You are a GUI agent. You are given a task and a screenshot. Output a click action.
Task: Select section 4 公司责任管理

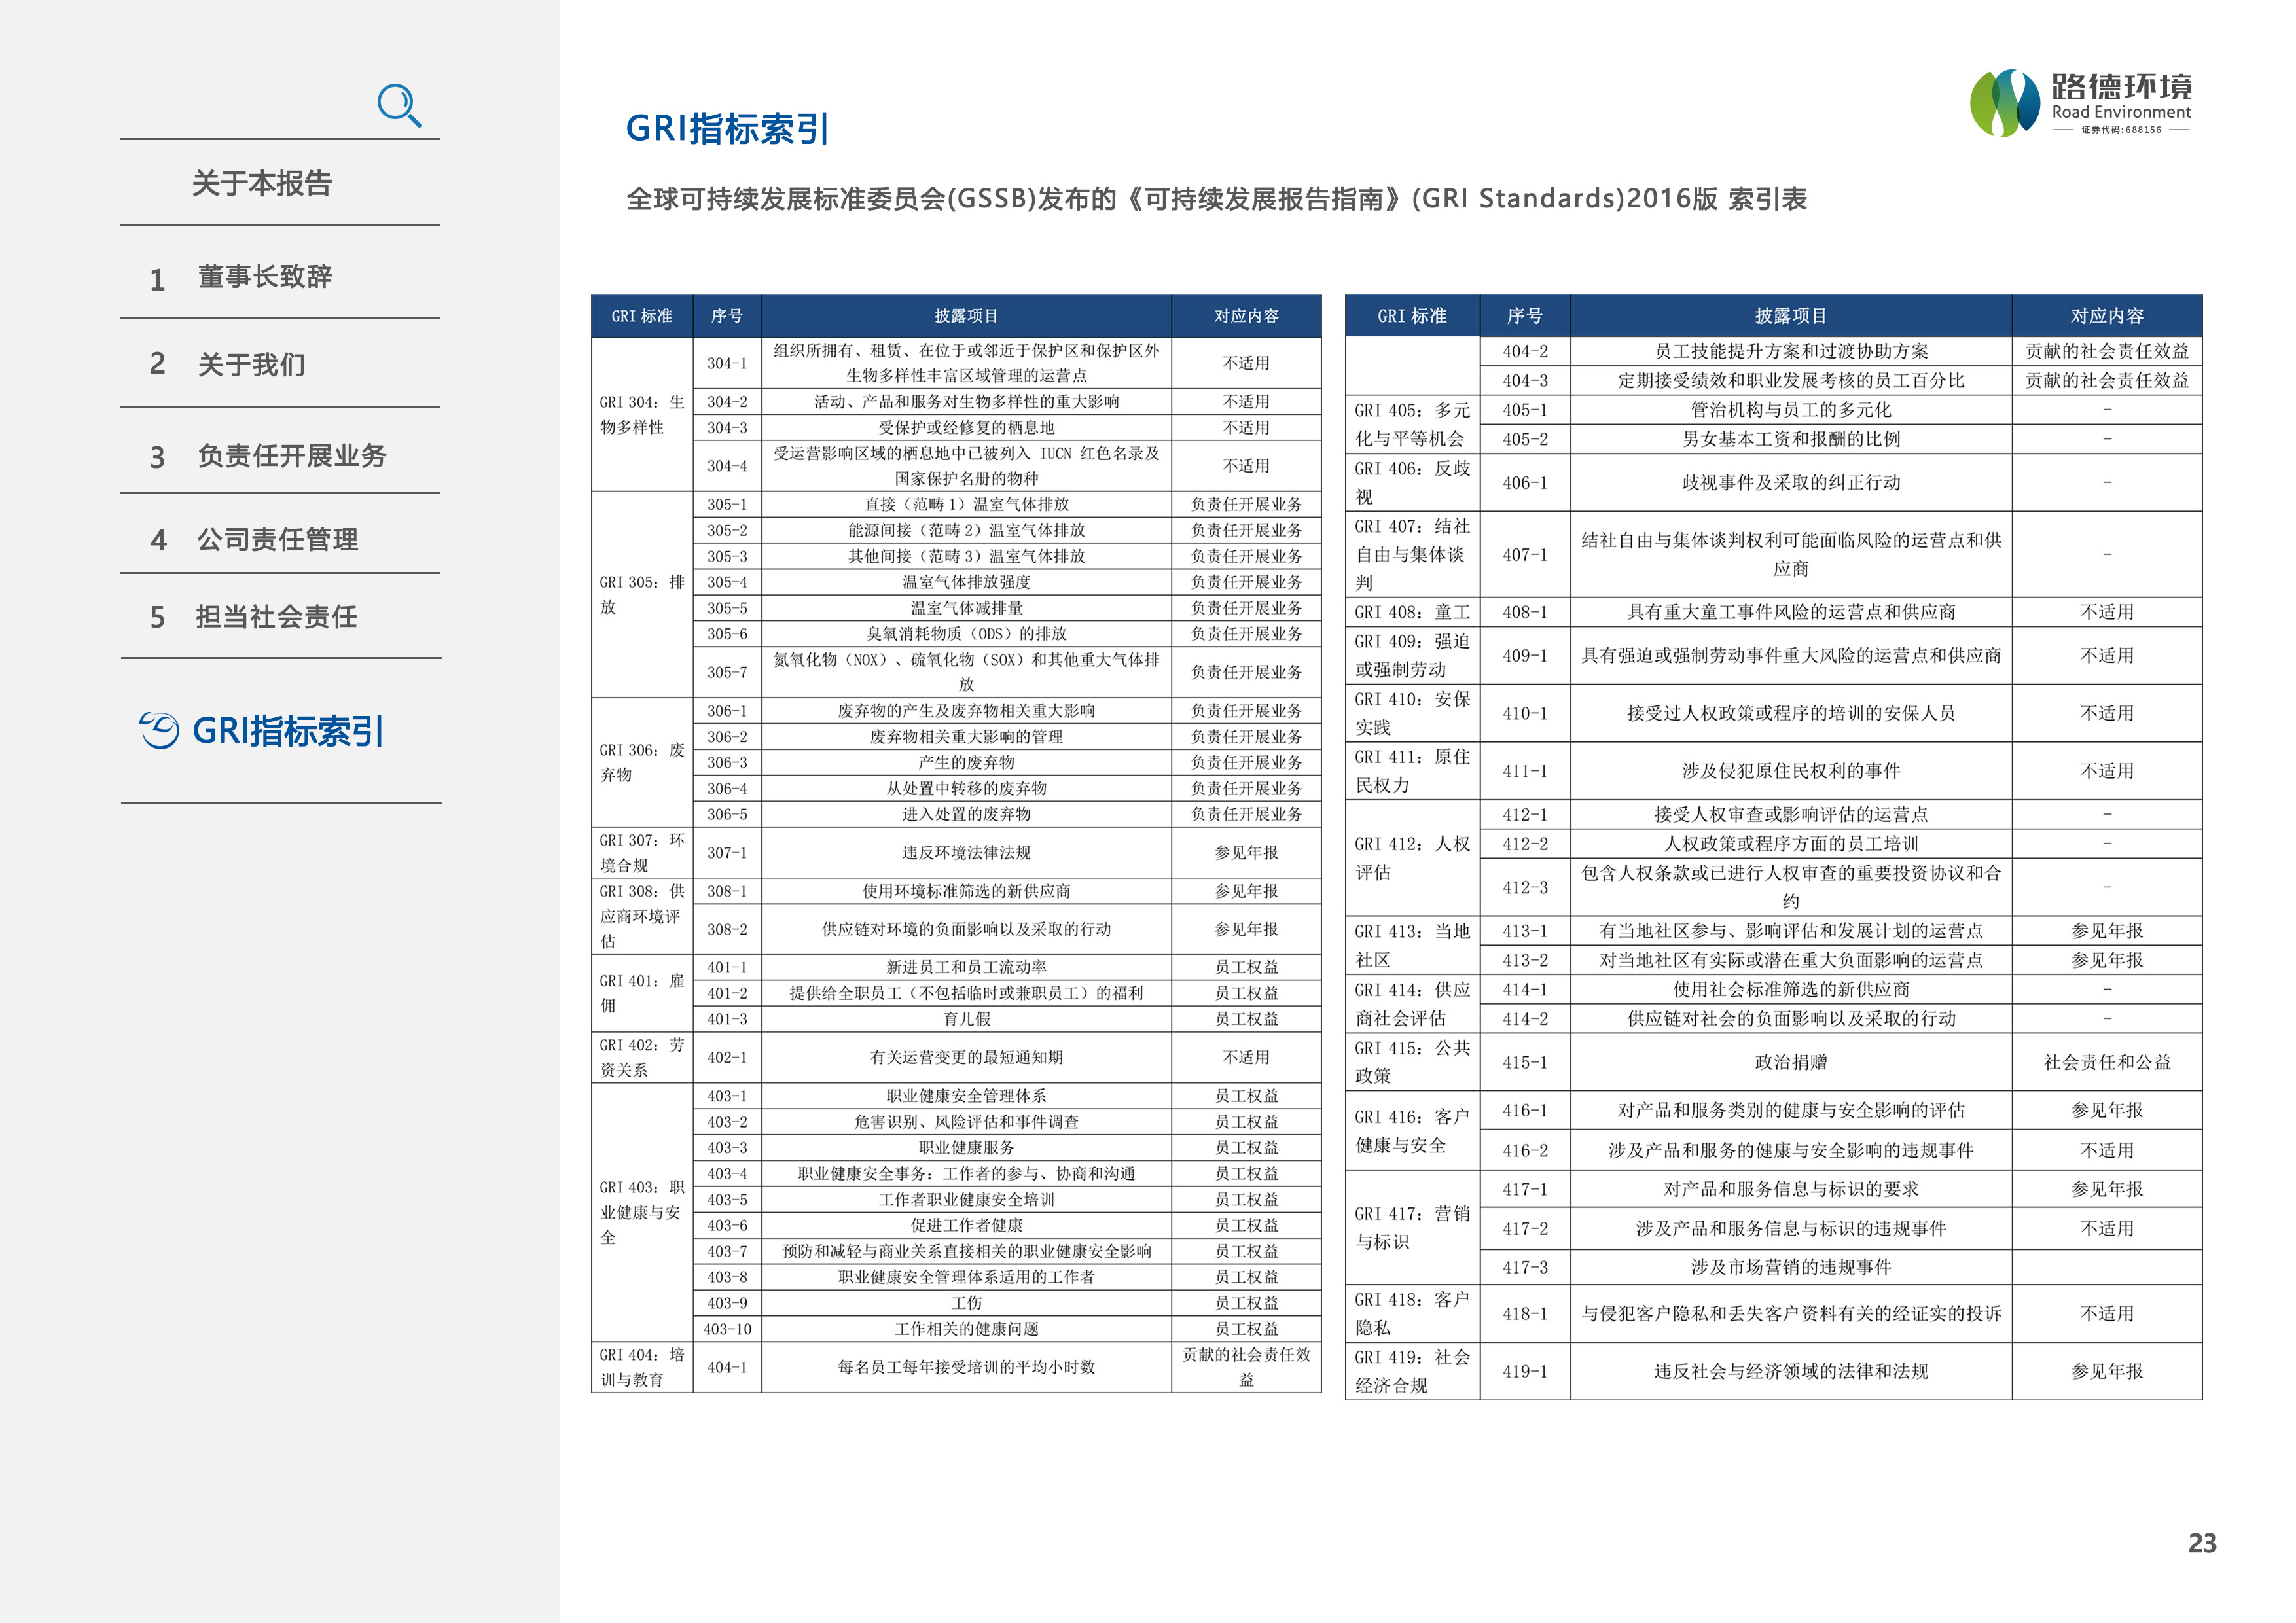(277, 540)
